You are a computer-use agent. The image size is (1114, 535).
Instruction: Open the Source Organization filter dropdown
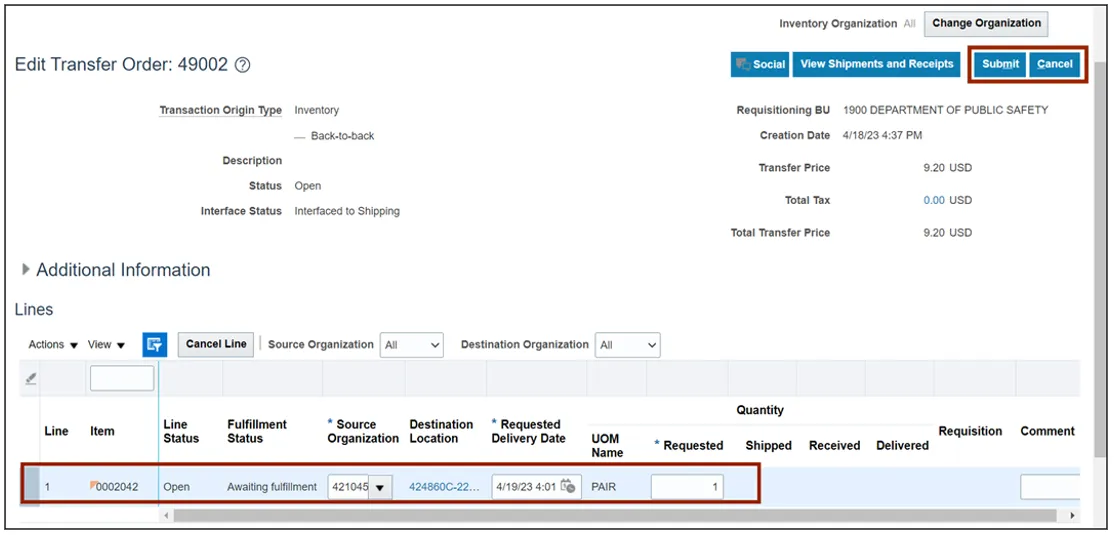tap(411, 345)
